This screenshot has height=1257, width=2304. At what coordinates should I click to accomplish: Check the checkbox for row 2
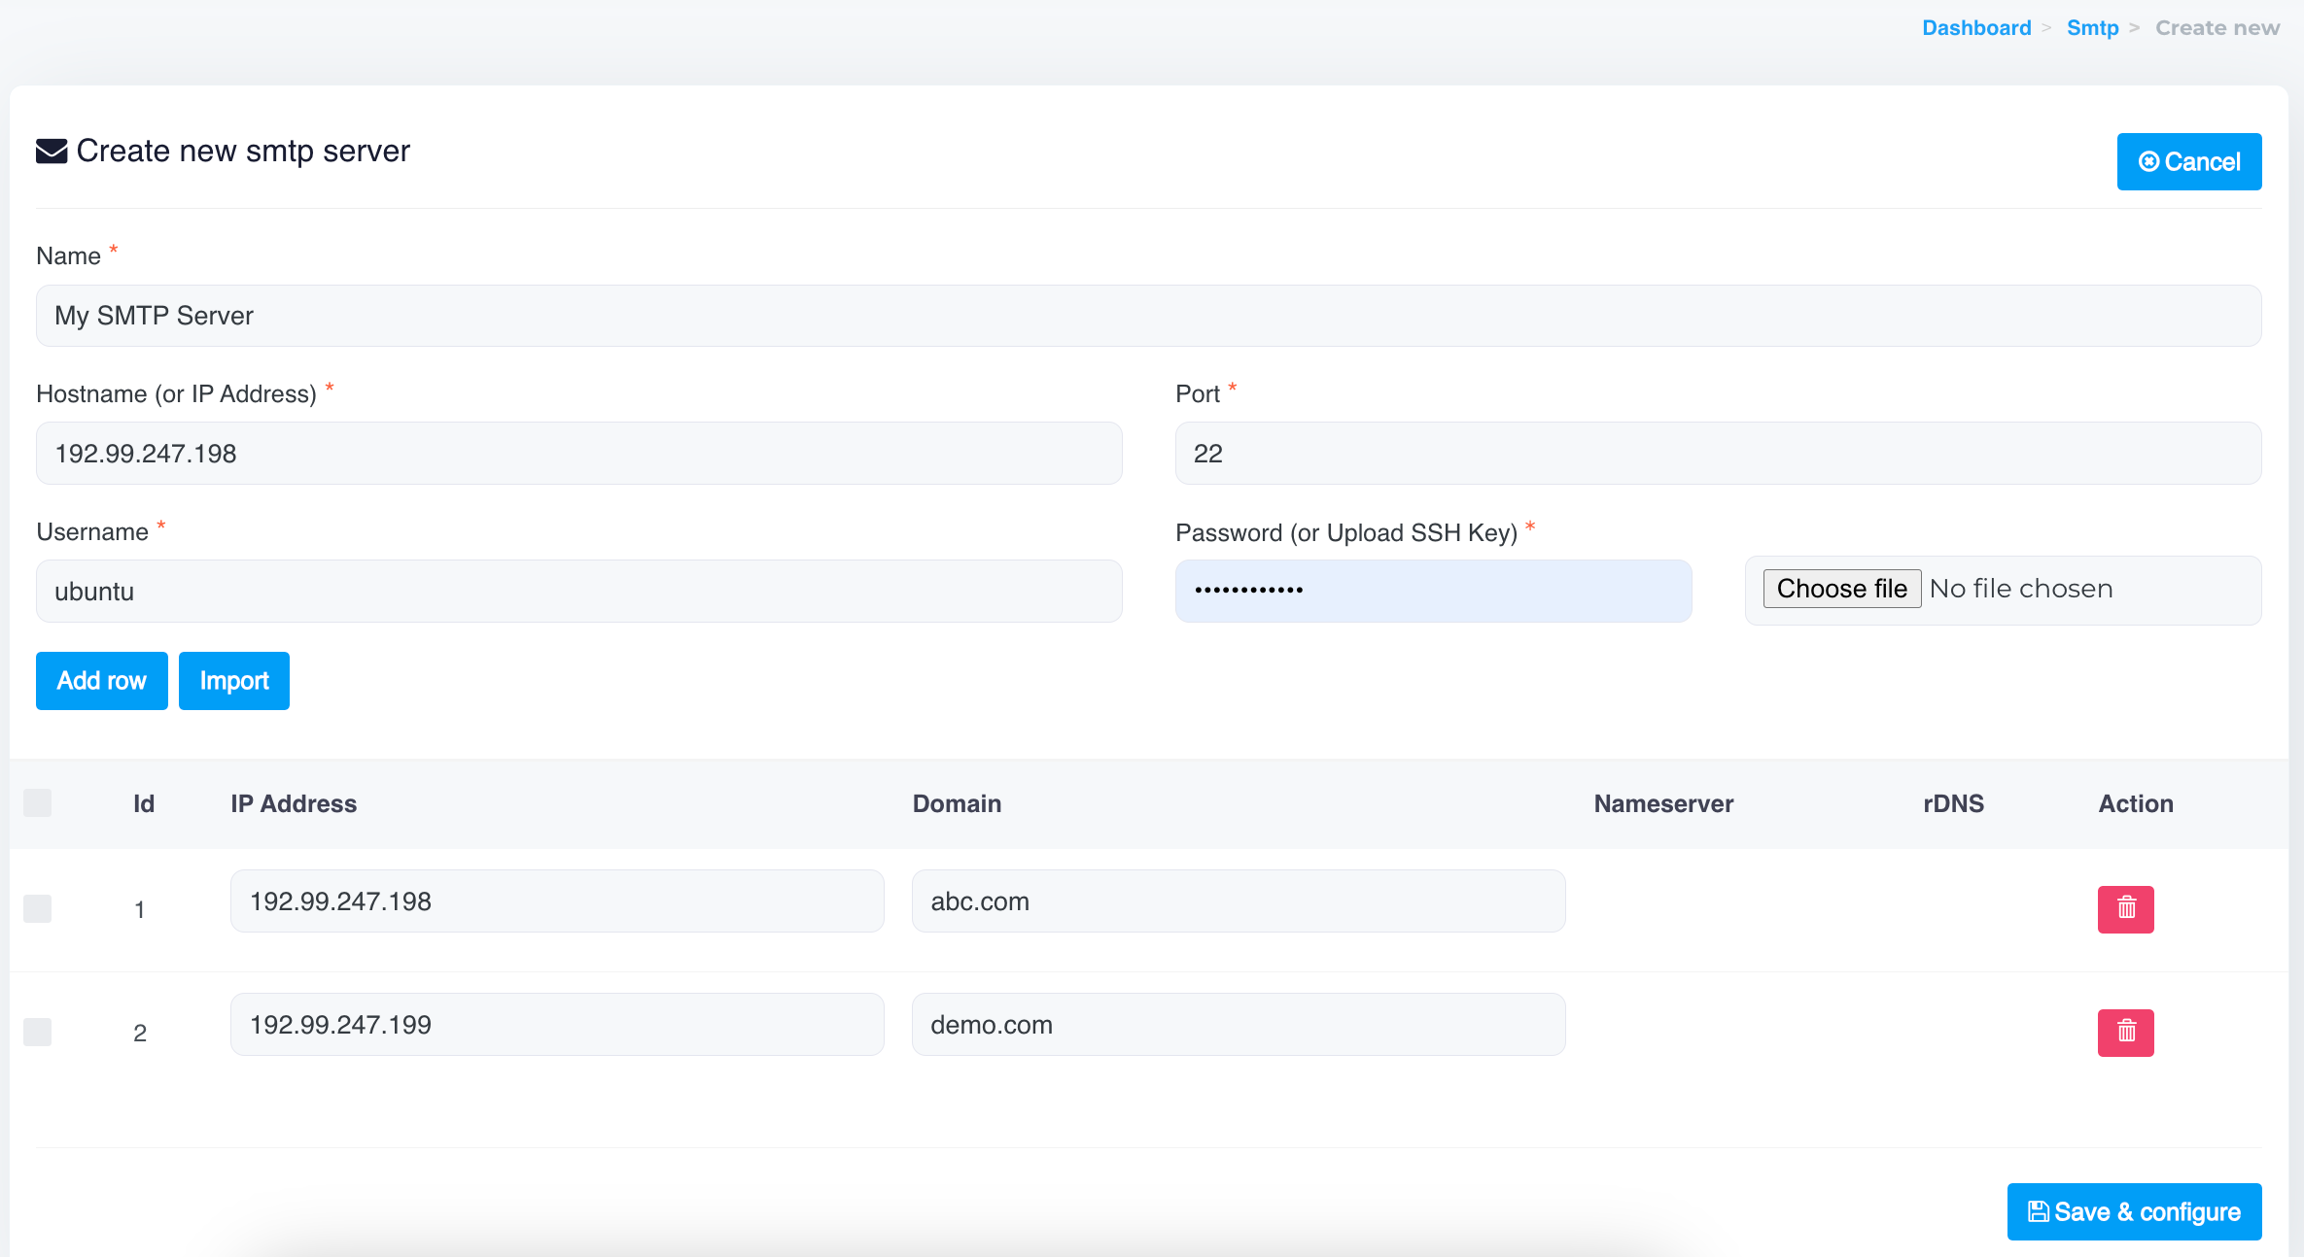point(38,1031)
